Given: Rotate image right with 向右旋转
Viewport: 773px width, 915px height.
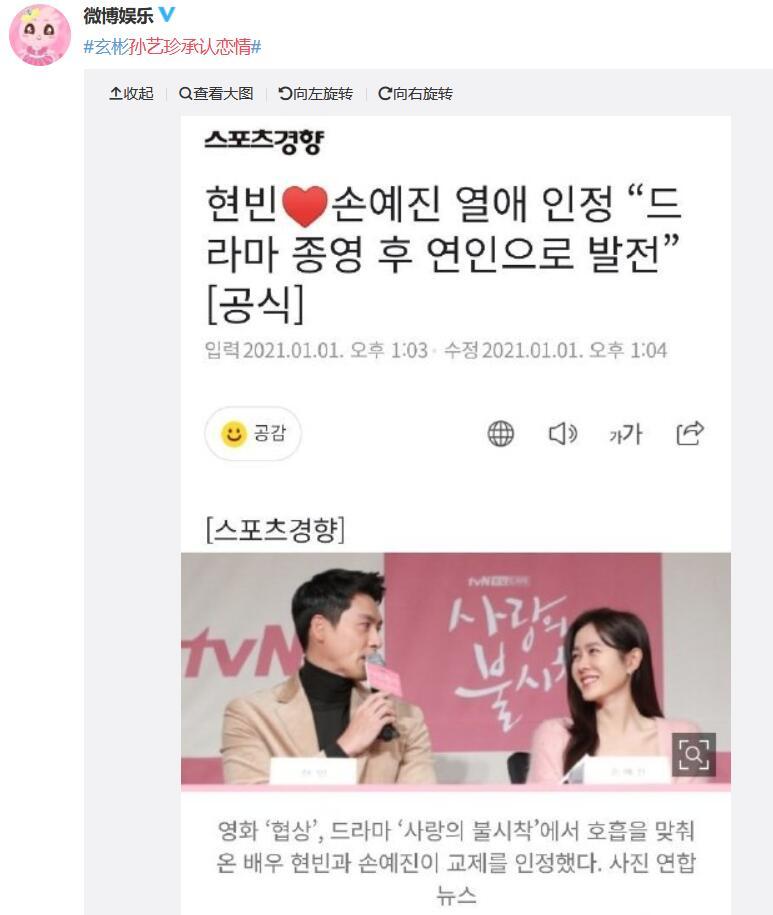Looking at the screenshot, I should click(415, 93).
